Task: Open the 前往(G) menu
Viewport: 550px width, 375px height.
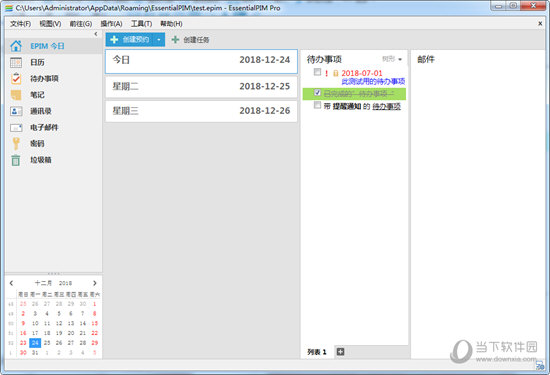Action: pos(81,24)
